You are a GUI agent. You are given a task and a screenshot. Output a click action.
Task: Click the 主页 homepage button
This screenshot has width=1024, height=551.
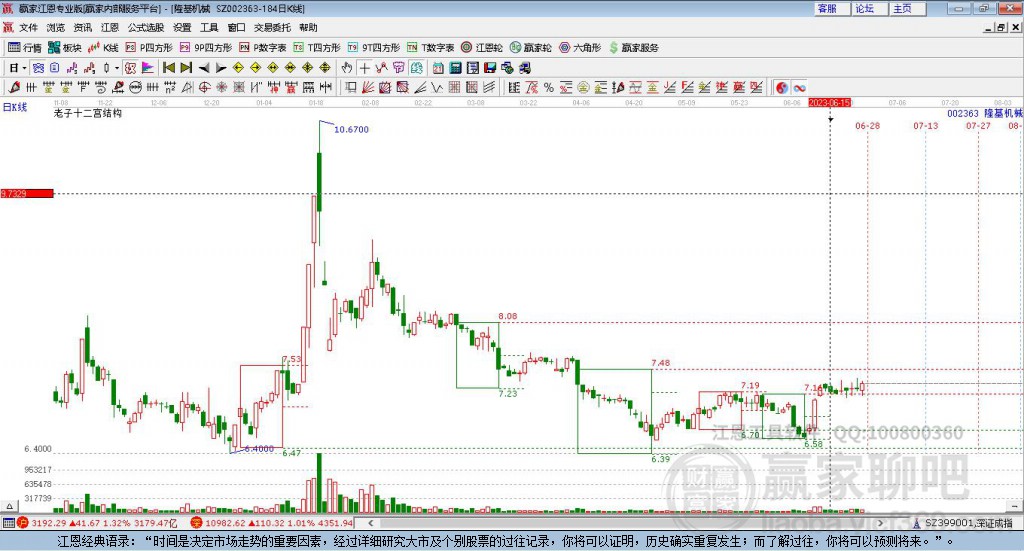pos(908,8)
